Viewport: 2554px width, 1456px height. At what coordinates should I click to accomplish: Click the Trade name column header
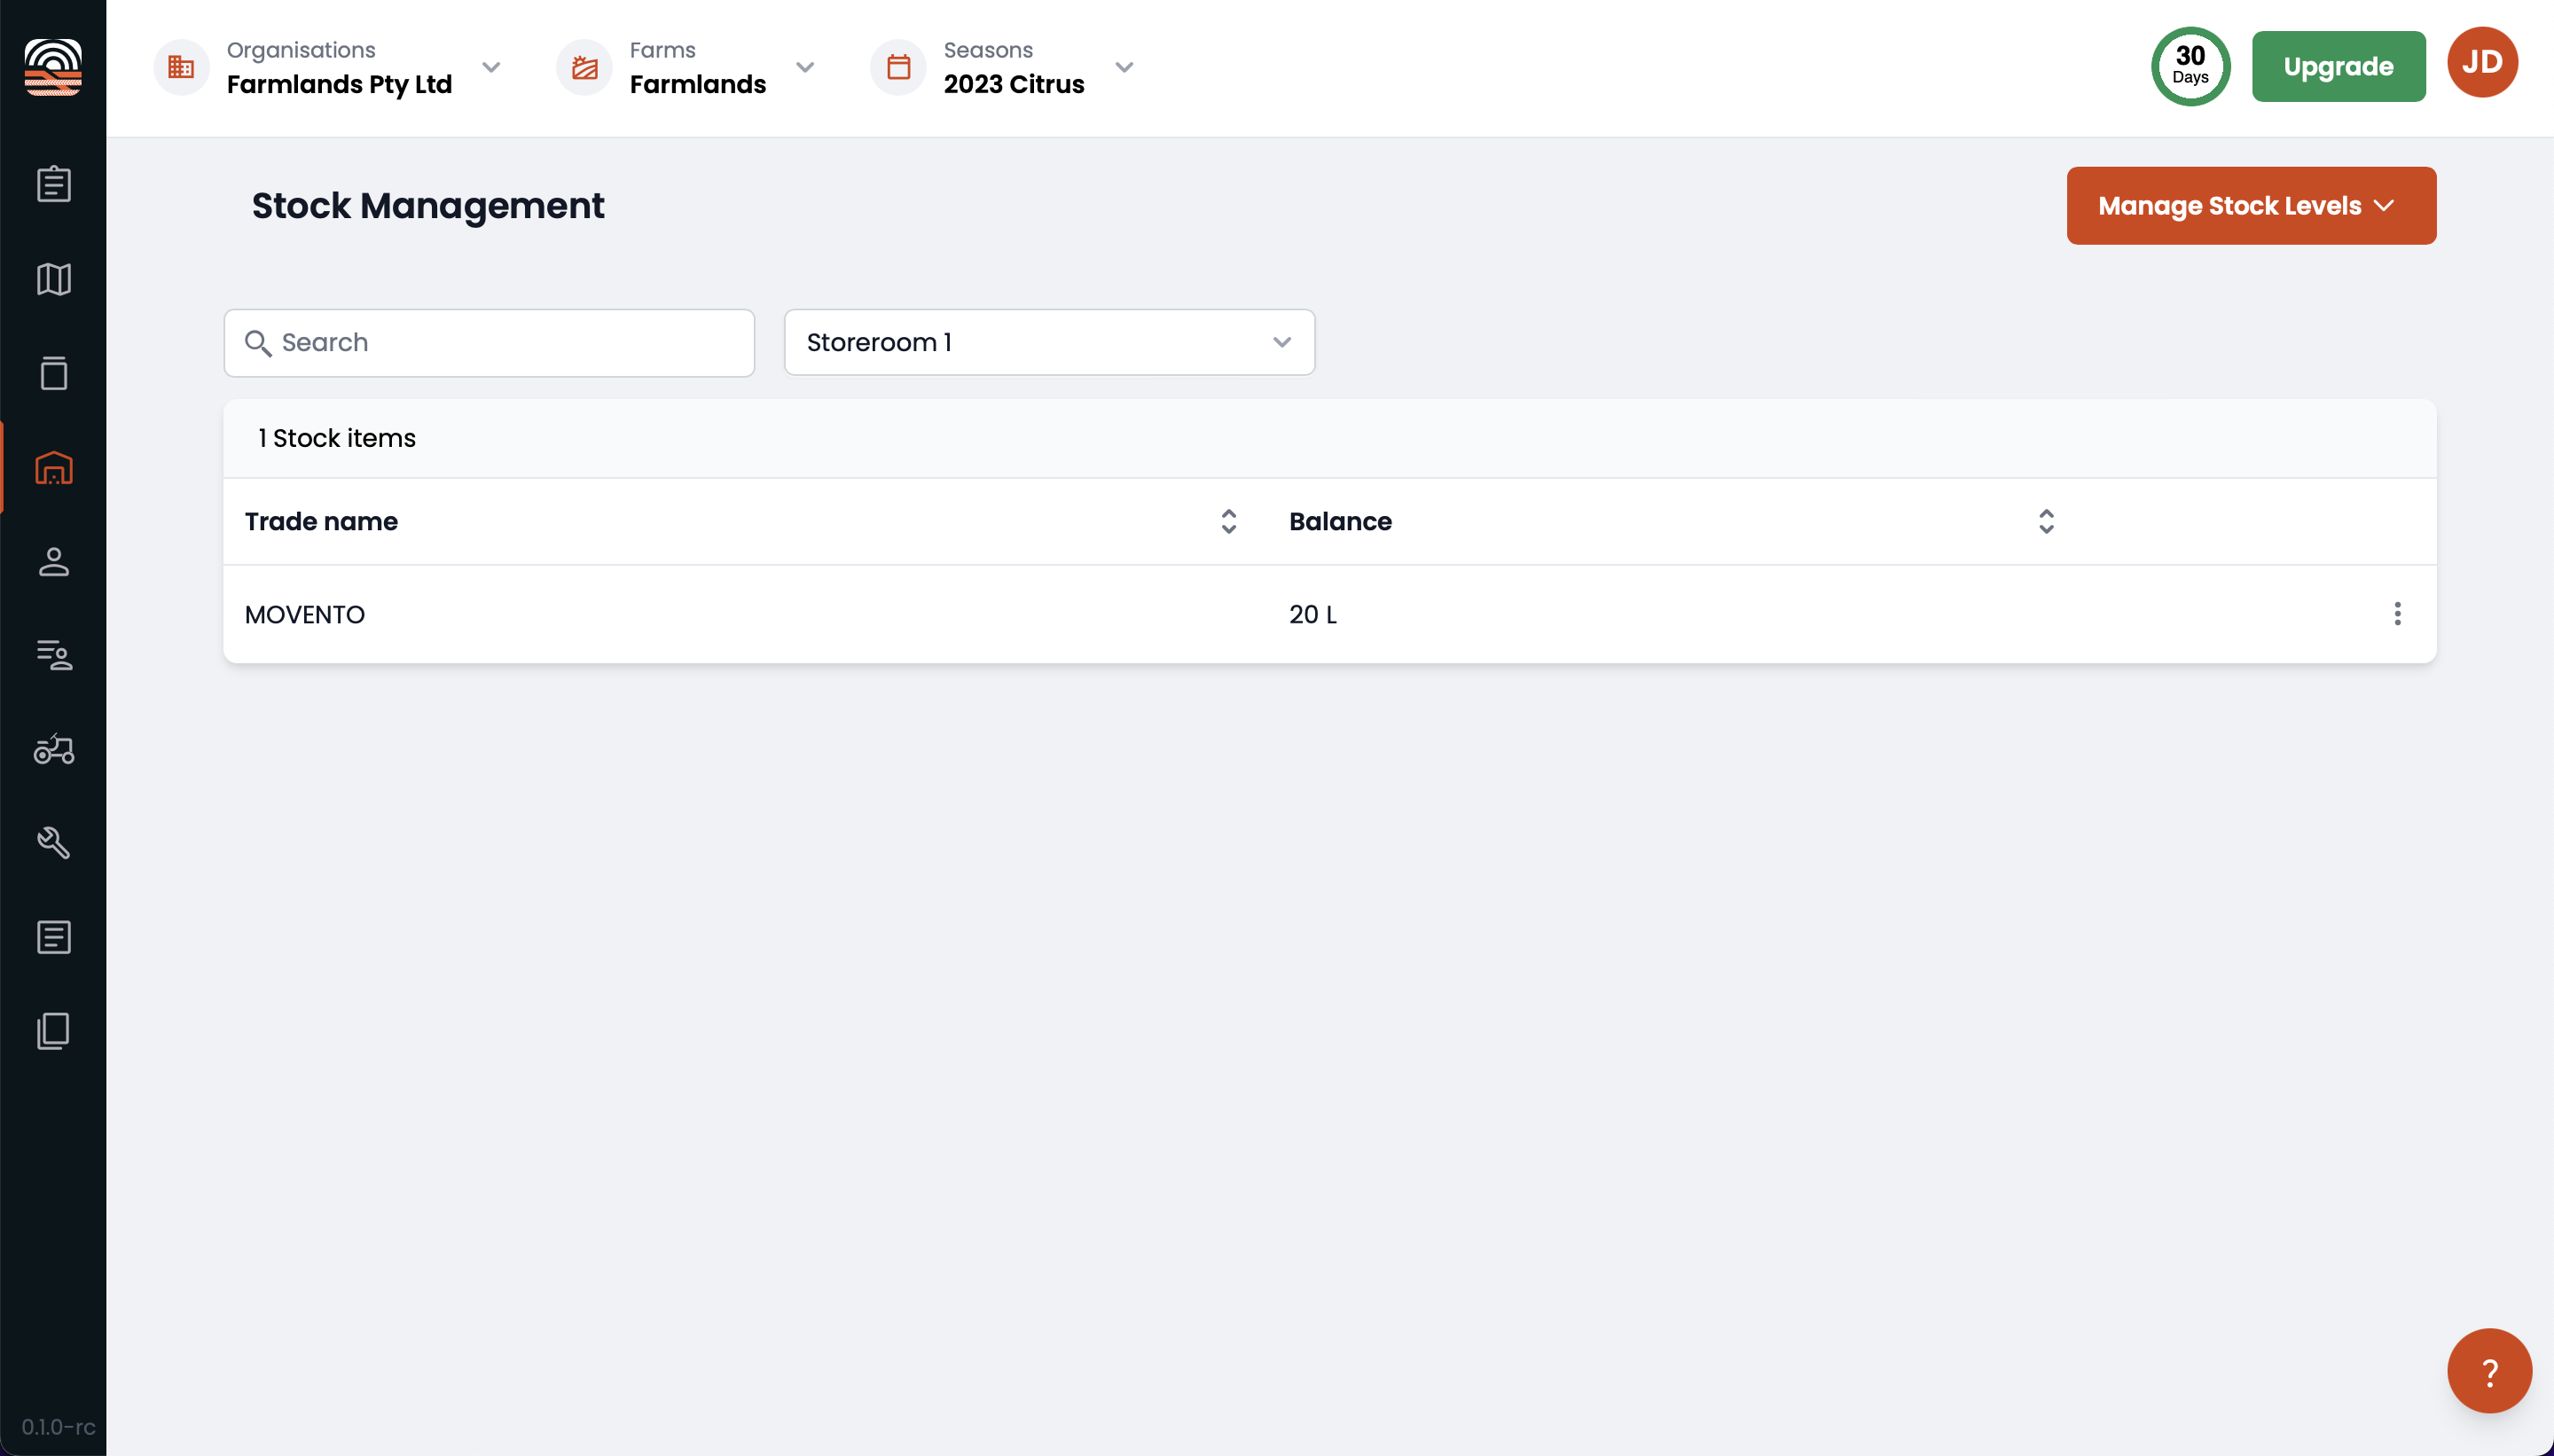[x=321, y=521]
